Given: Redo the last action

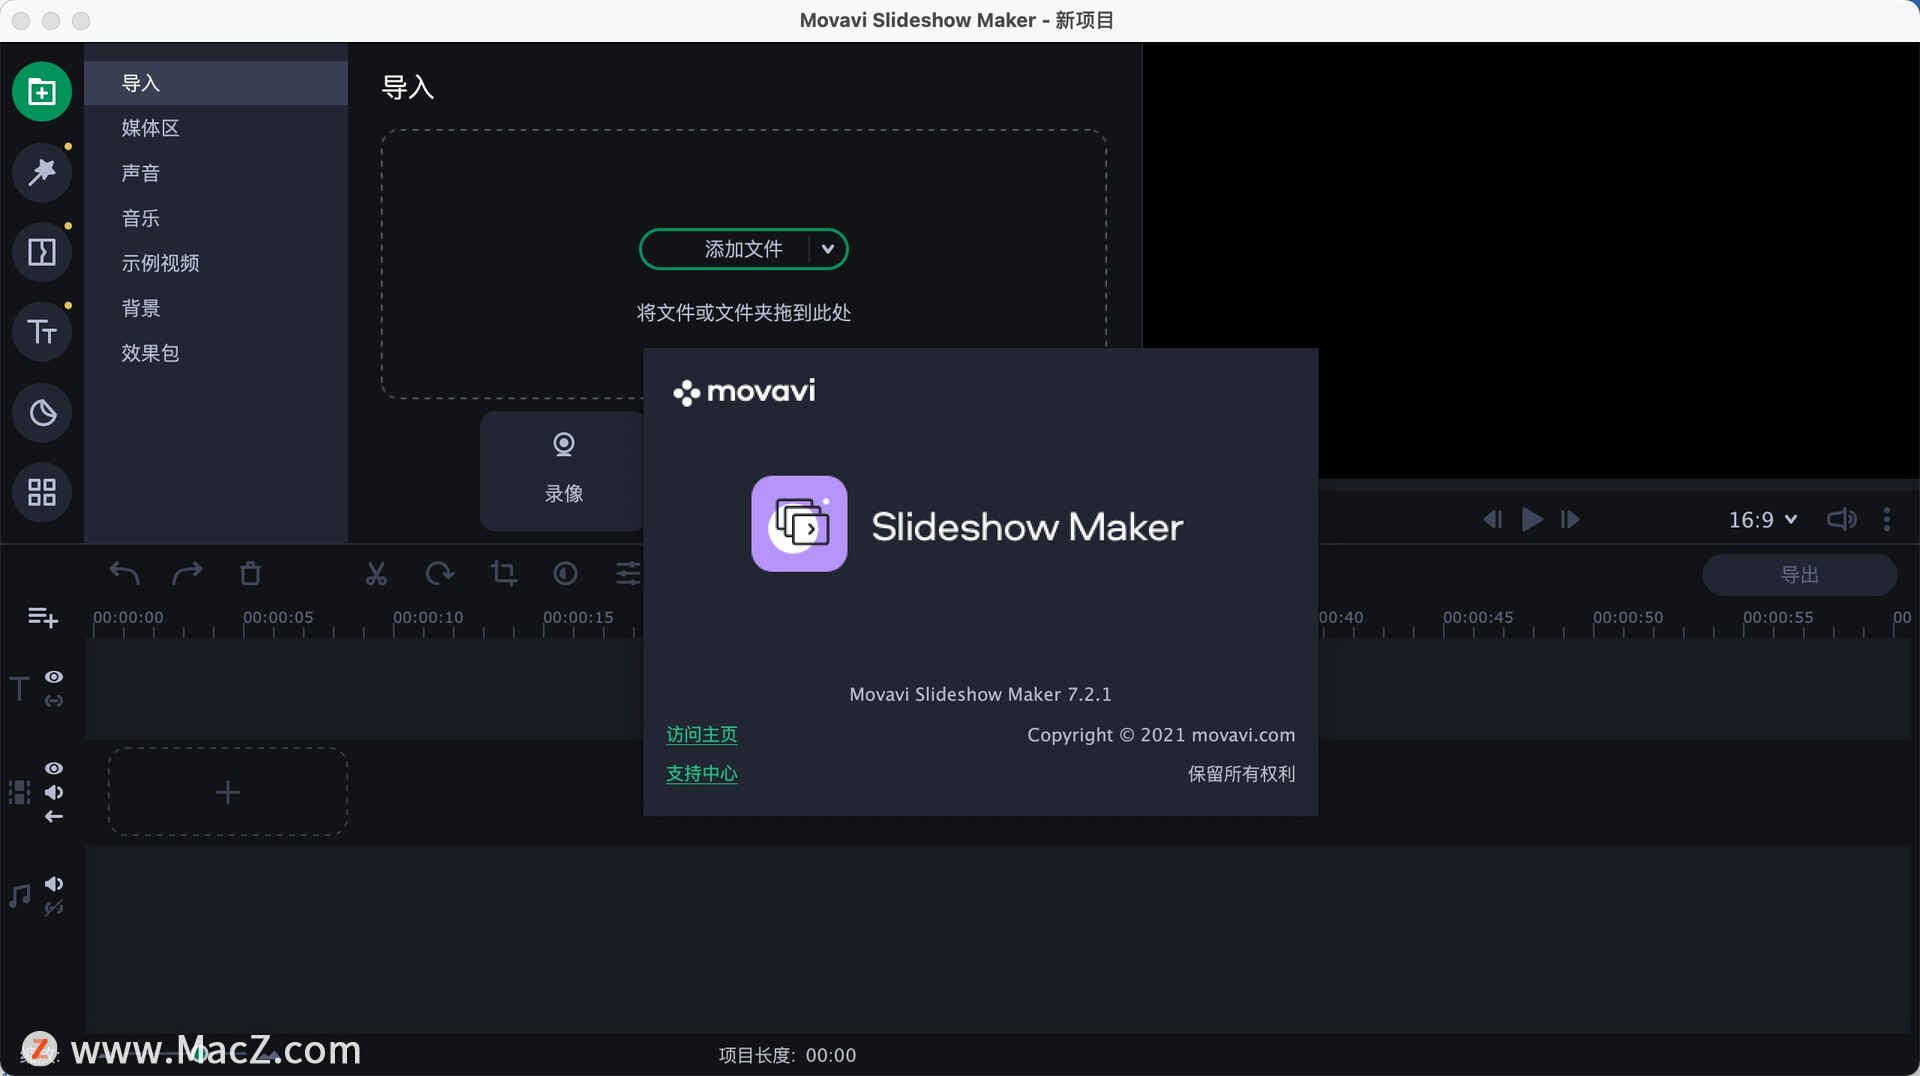Looking at the screenshot, I should coord(187,573).
